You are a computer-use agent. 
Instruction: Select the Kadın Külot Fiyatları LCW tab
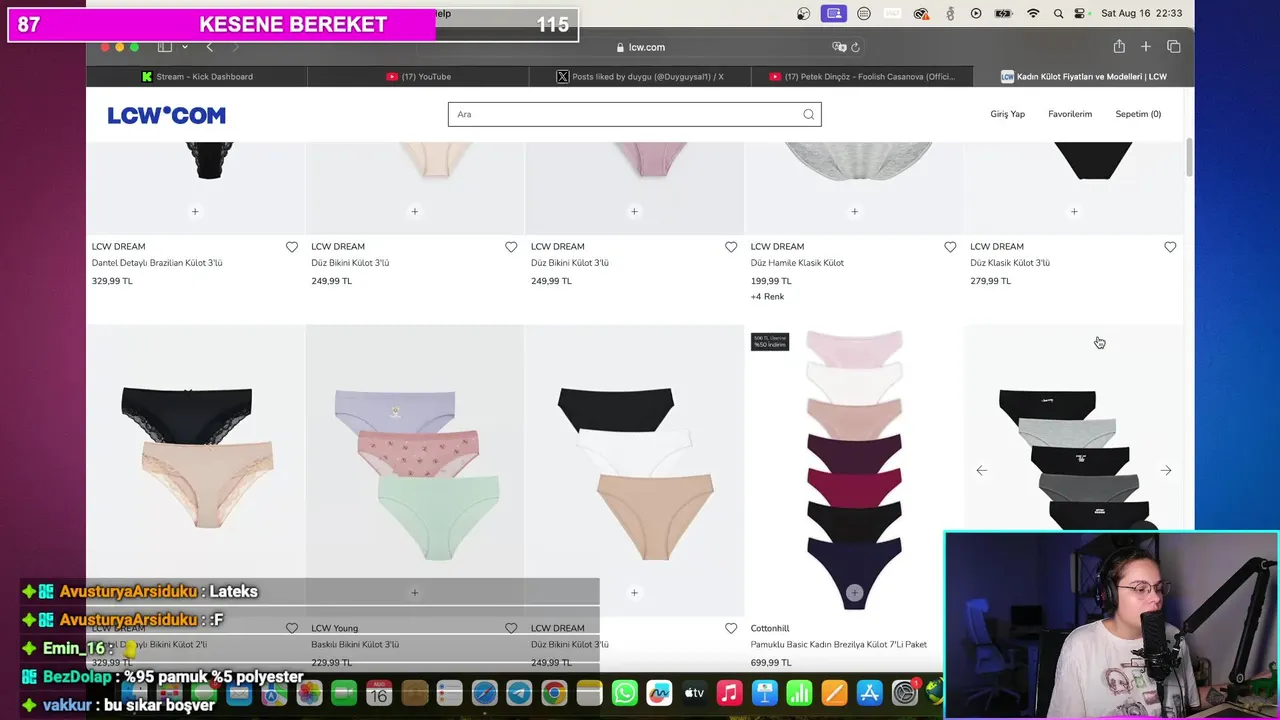[1083, 76]
